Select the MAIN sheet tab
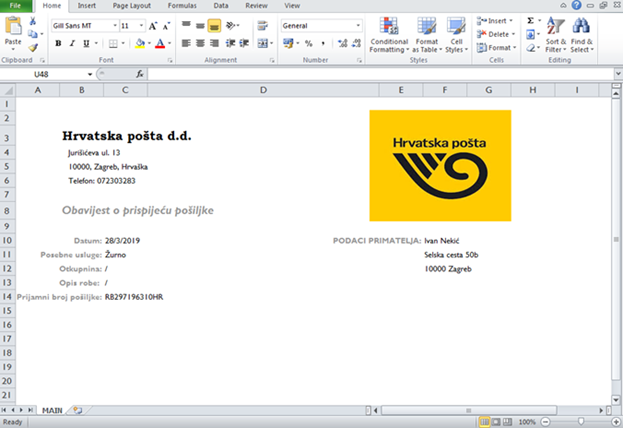623x428 pixels. pyautogui.click(x=52, y=410)
